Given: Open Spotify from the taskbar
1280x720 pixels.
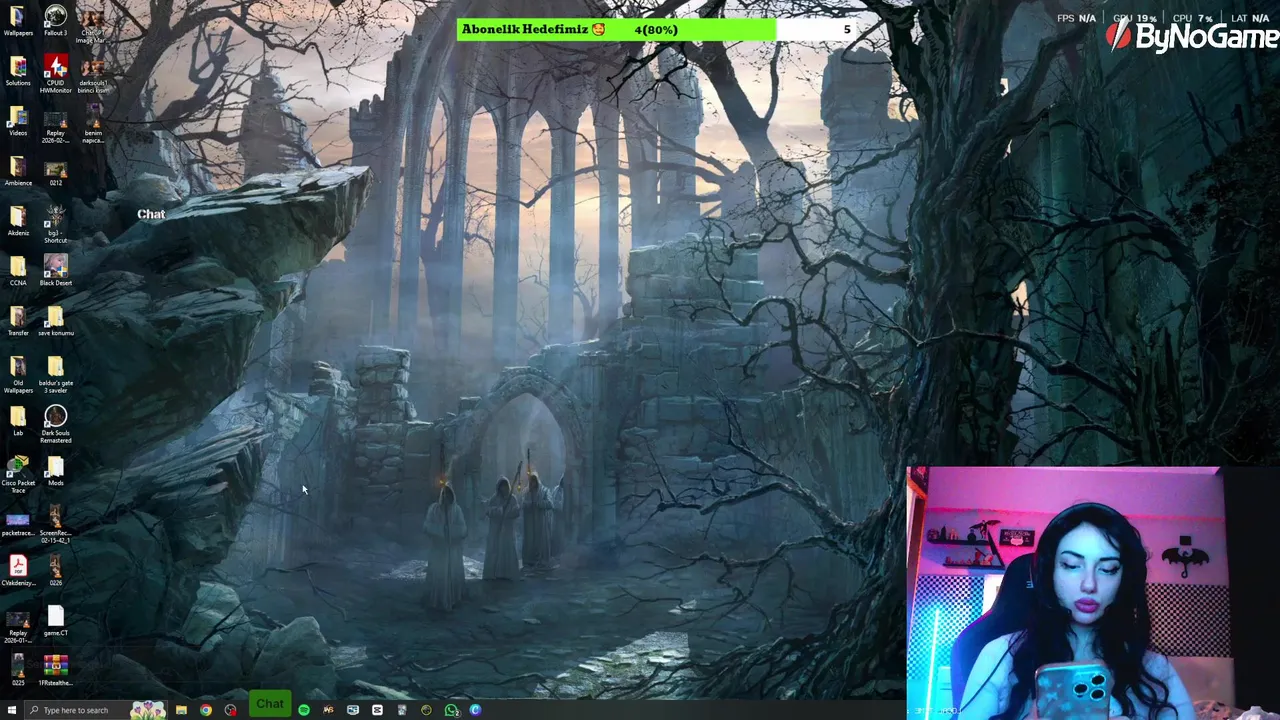Looking at the screenshot, I should (x=304, y=710).
